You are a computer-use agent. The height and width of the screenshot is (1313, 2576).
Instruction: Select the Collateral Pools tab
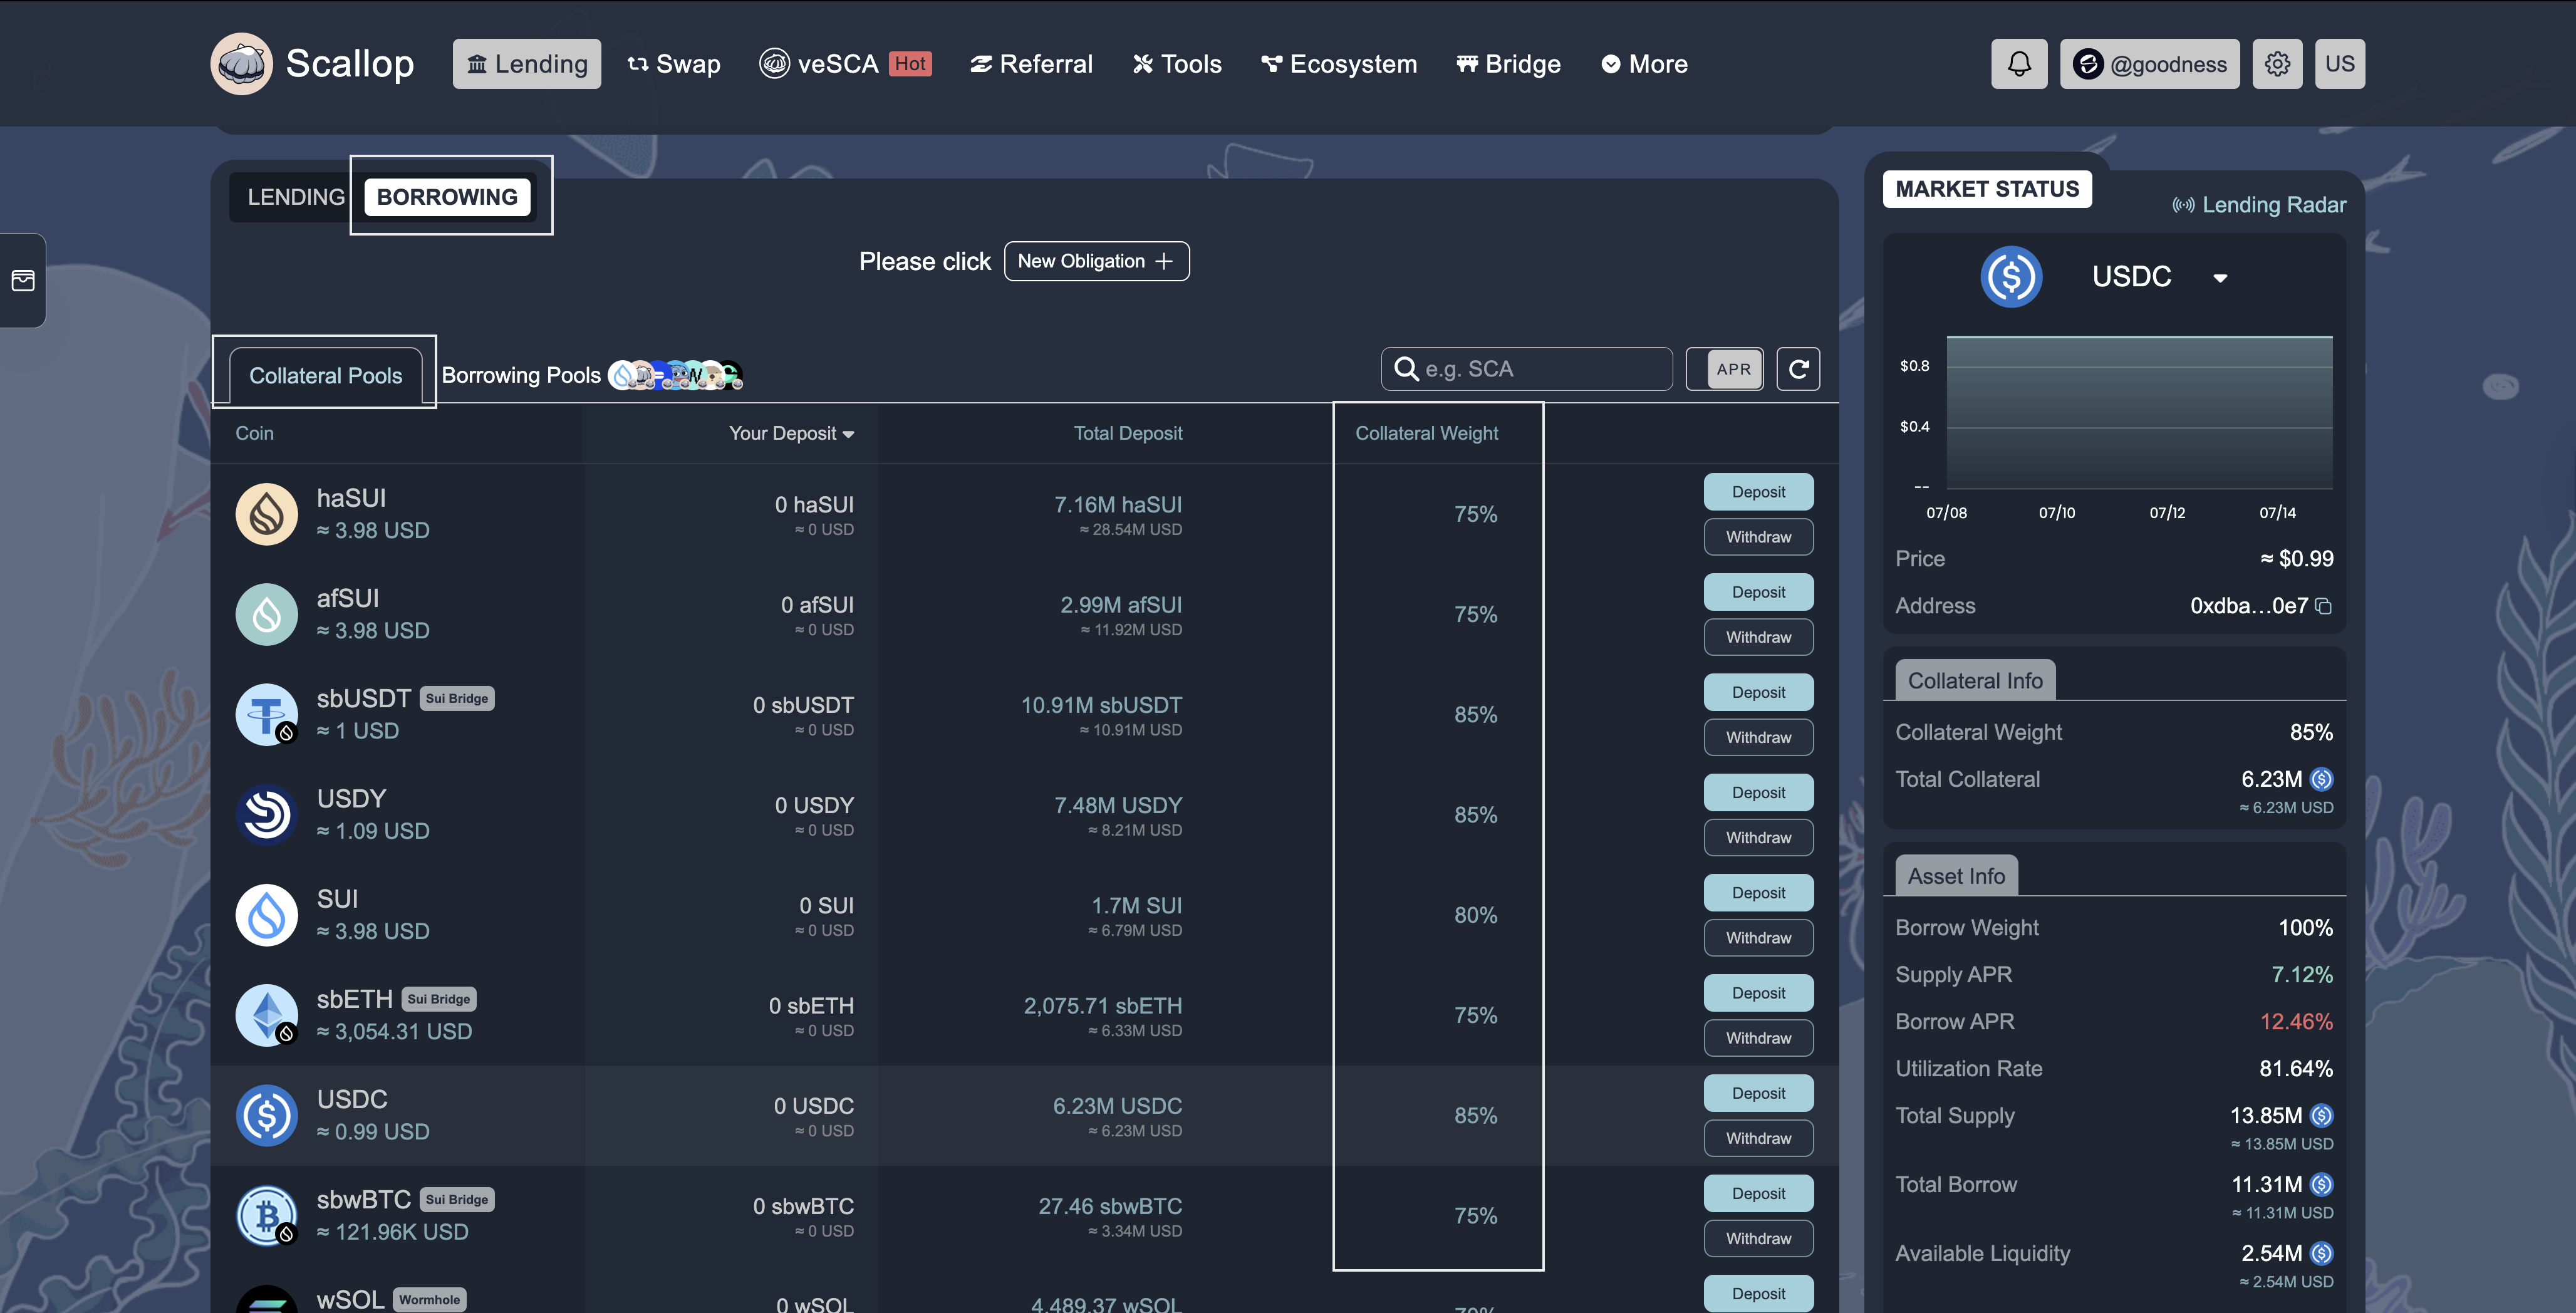point(325,376)
